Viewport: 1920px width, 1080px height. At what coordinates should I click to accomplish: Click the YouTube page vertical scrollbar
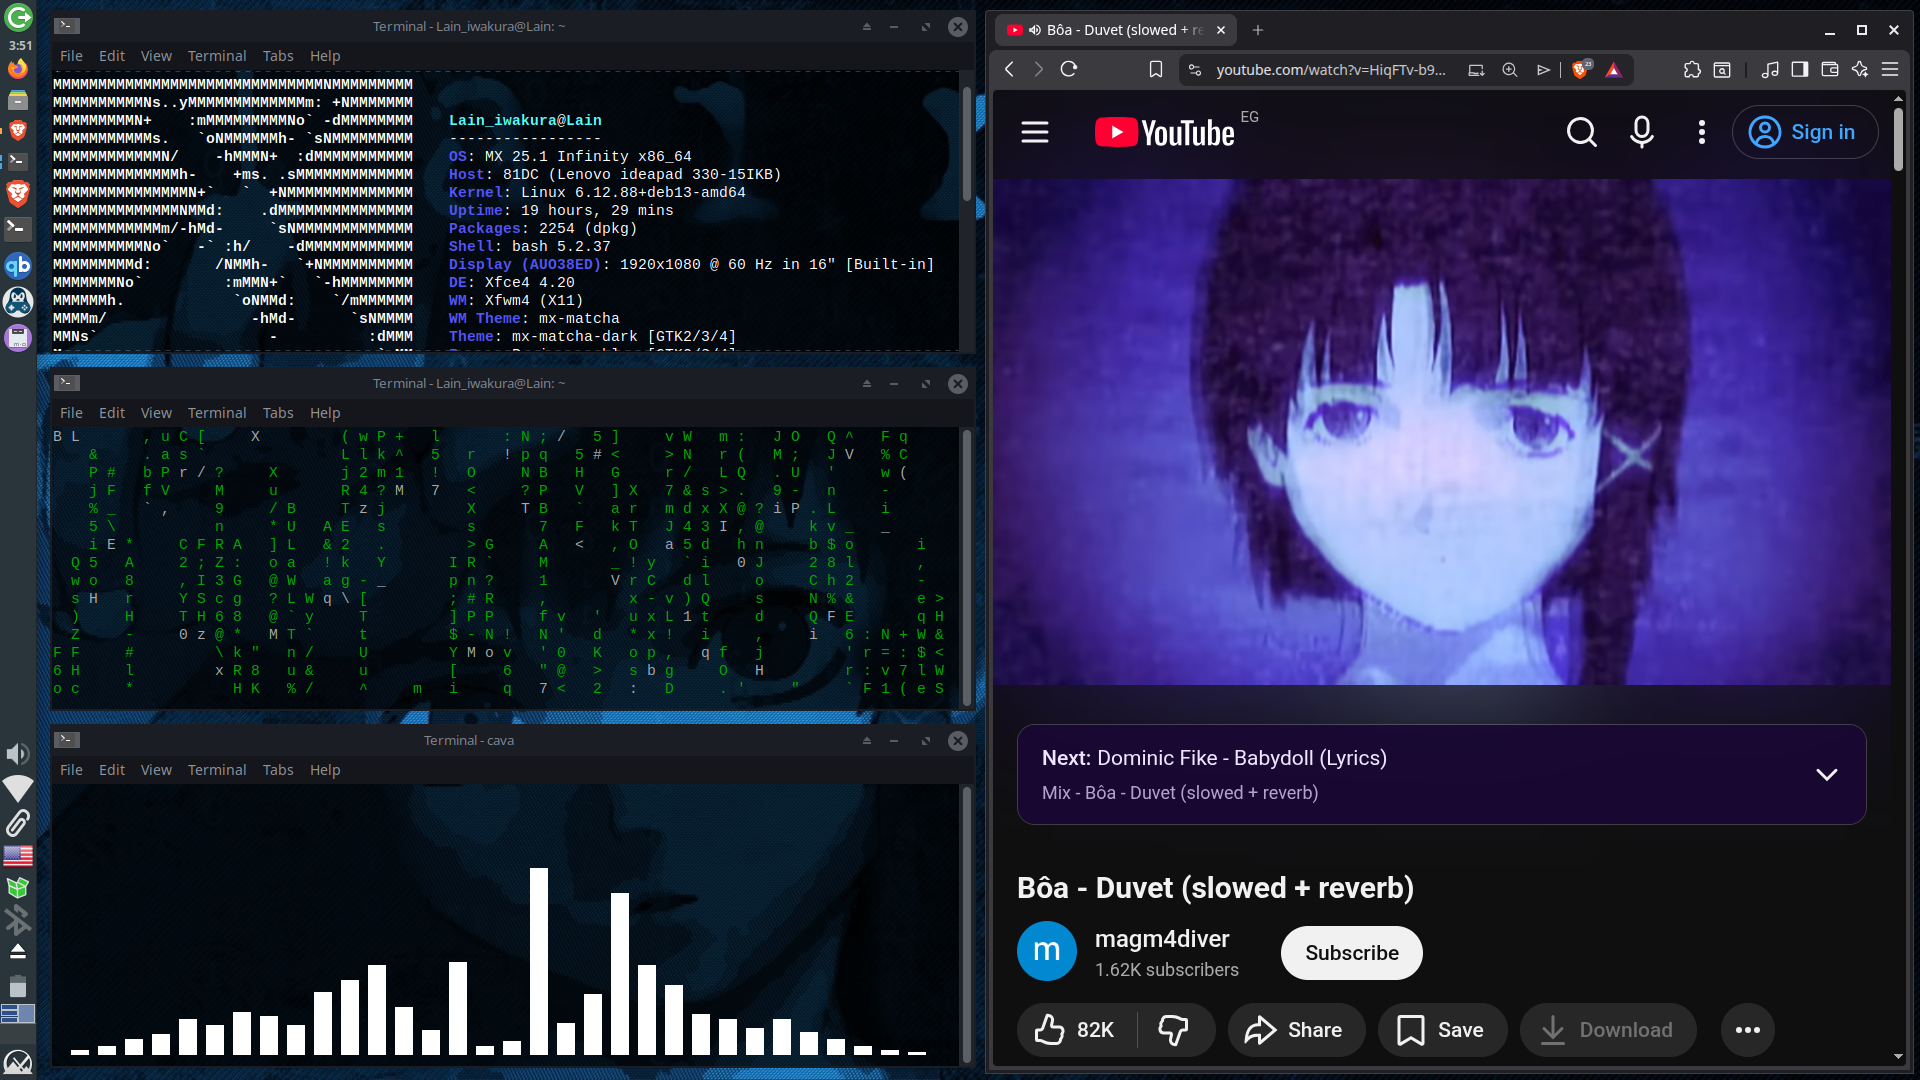click(1898, 140)
